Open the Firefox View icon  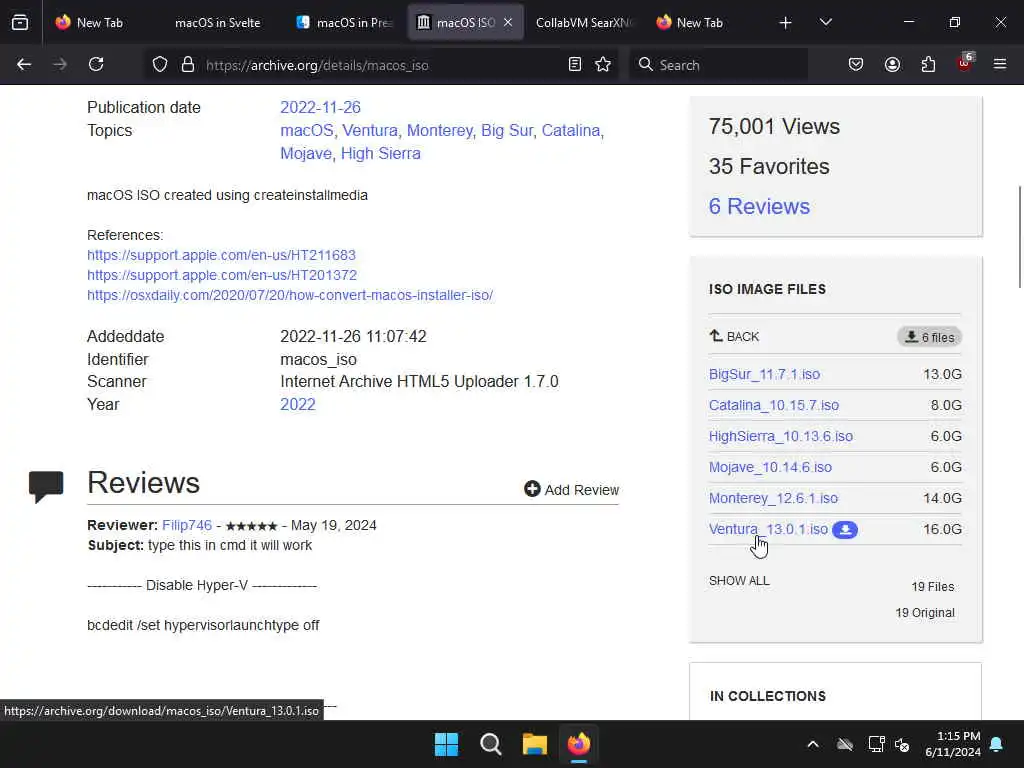(20, 23)
